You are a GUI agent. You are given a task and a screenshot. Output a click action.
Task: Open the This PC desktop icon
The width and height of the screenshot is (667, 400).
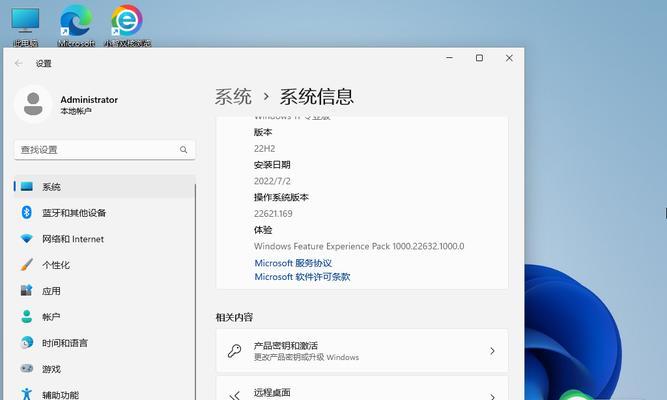click(x=26, y=25)
